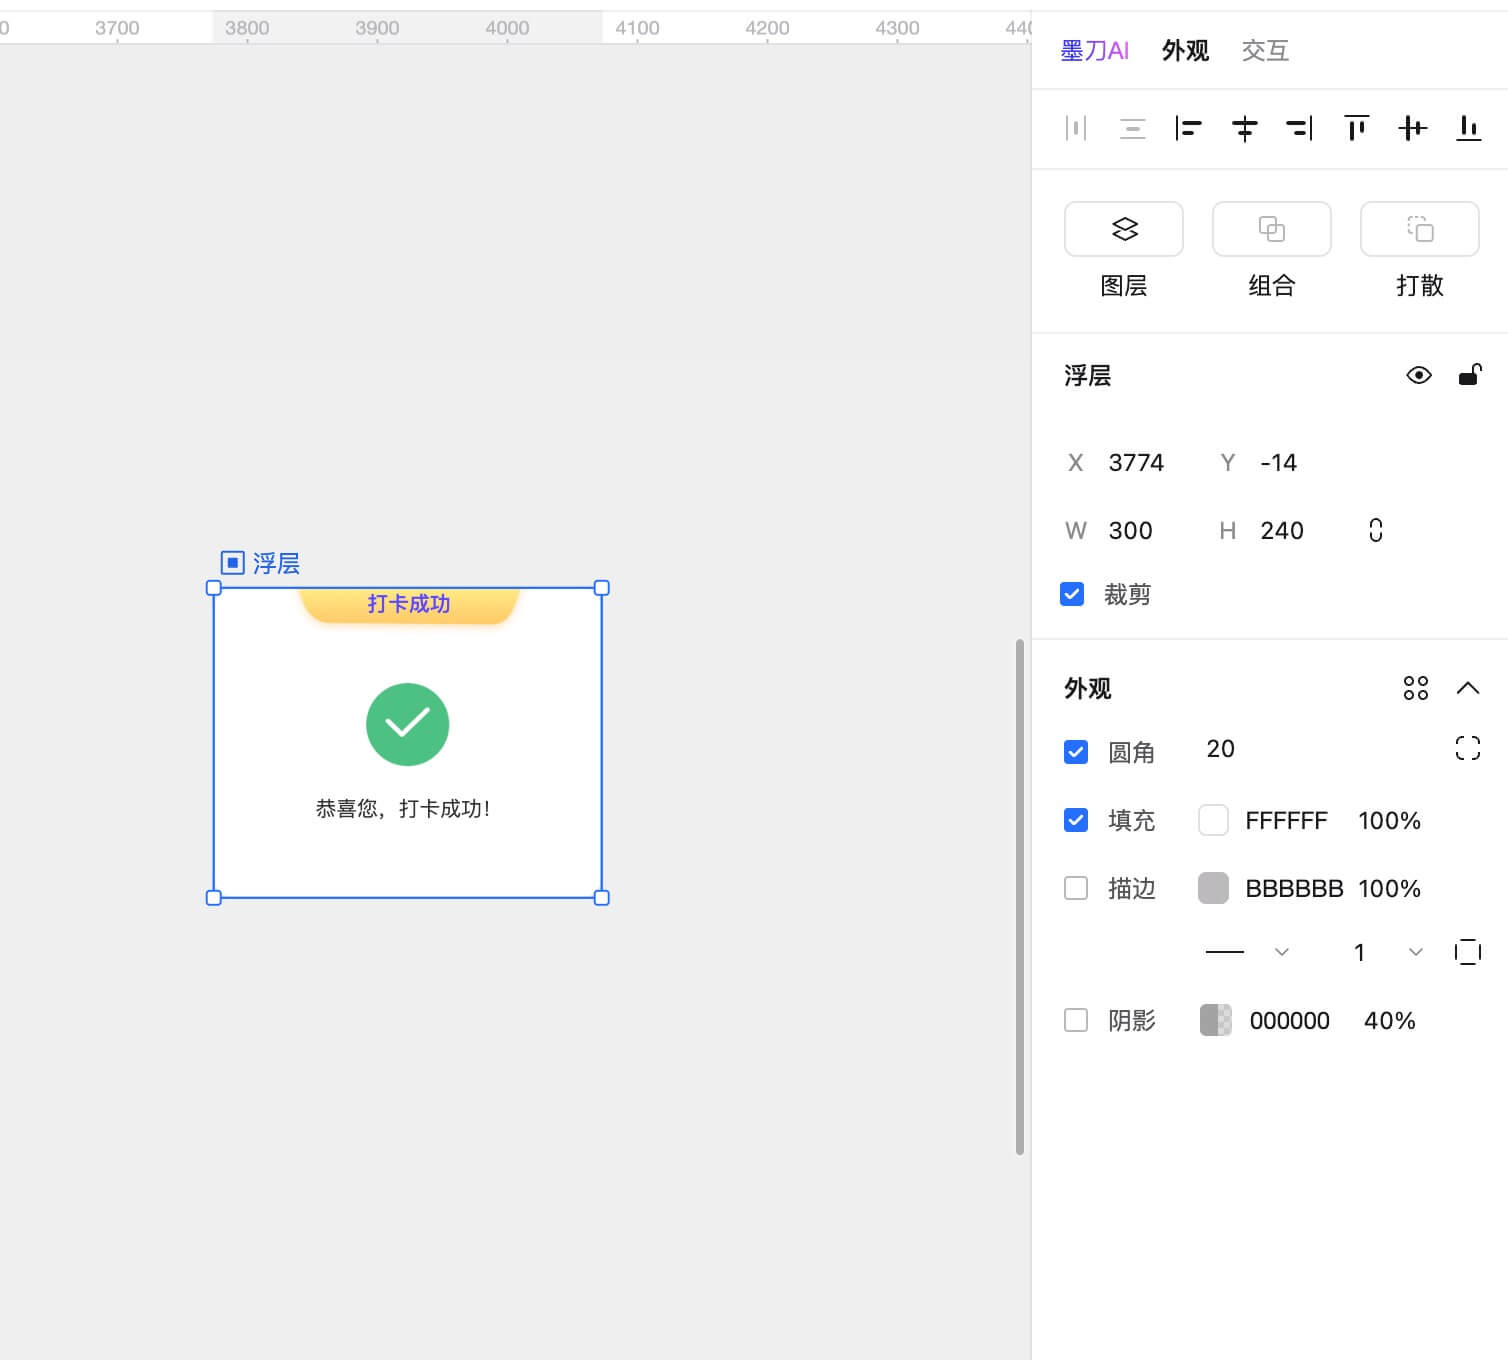Select the vertical center alignment icon
The image size is (1508, 1360).
[x=1412, y=128]
